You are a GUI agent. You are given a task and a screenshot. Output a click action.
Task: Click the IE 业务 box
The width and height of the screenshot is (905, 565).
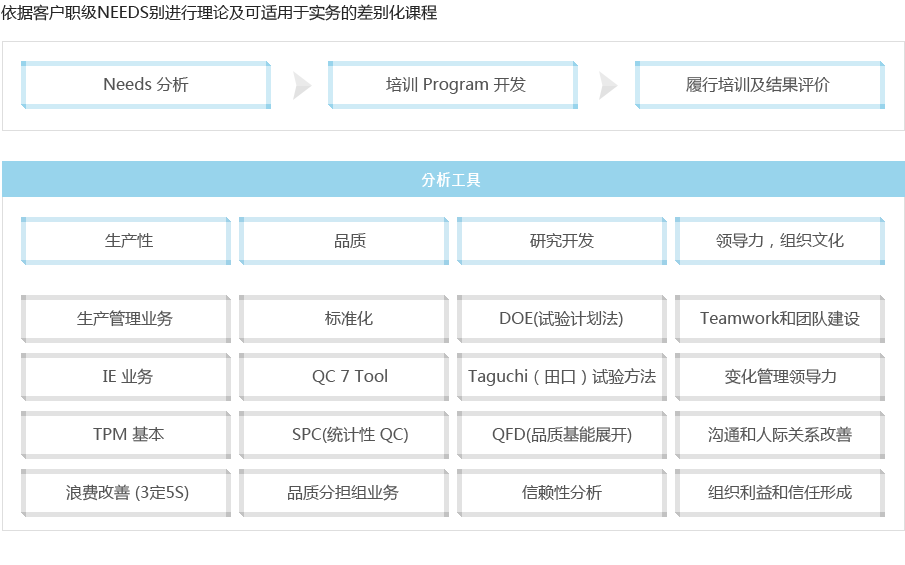click(126, 377)
